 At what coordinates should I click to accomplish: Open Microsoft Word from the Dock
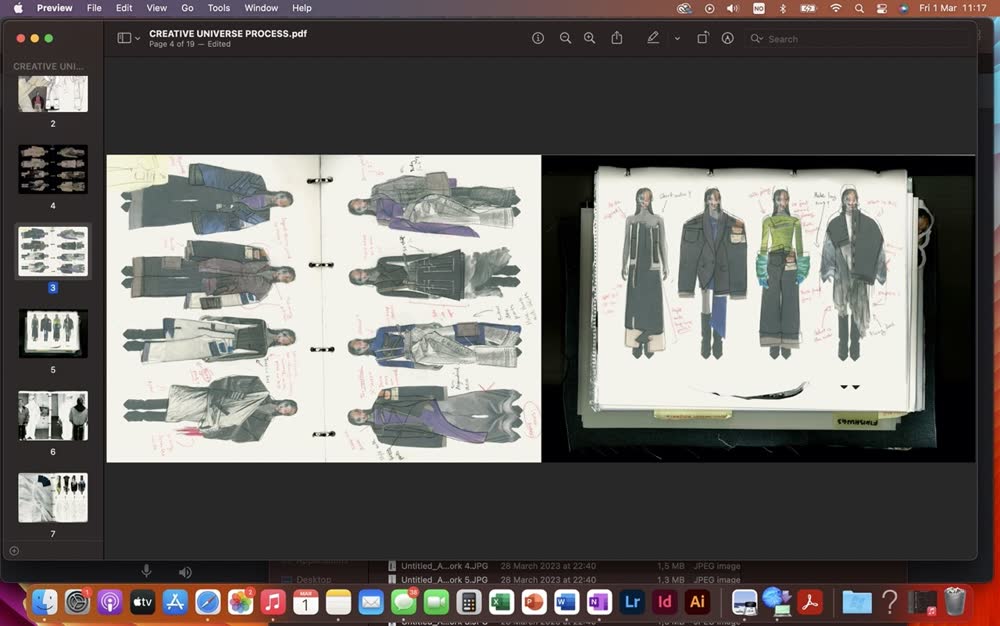pyautogui.click(x=566, y=602)
